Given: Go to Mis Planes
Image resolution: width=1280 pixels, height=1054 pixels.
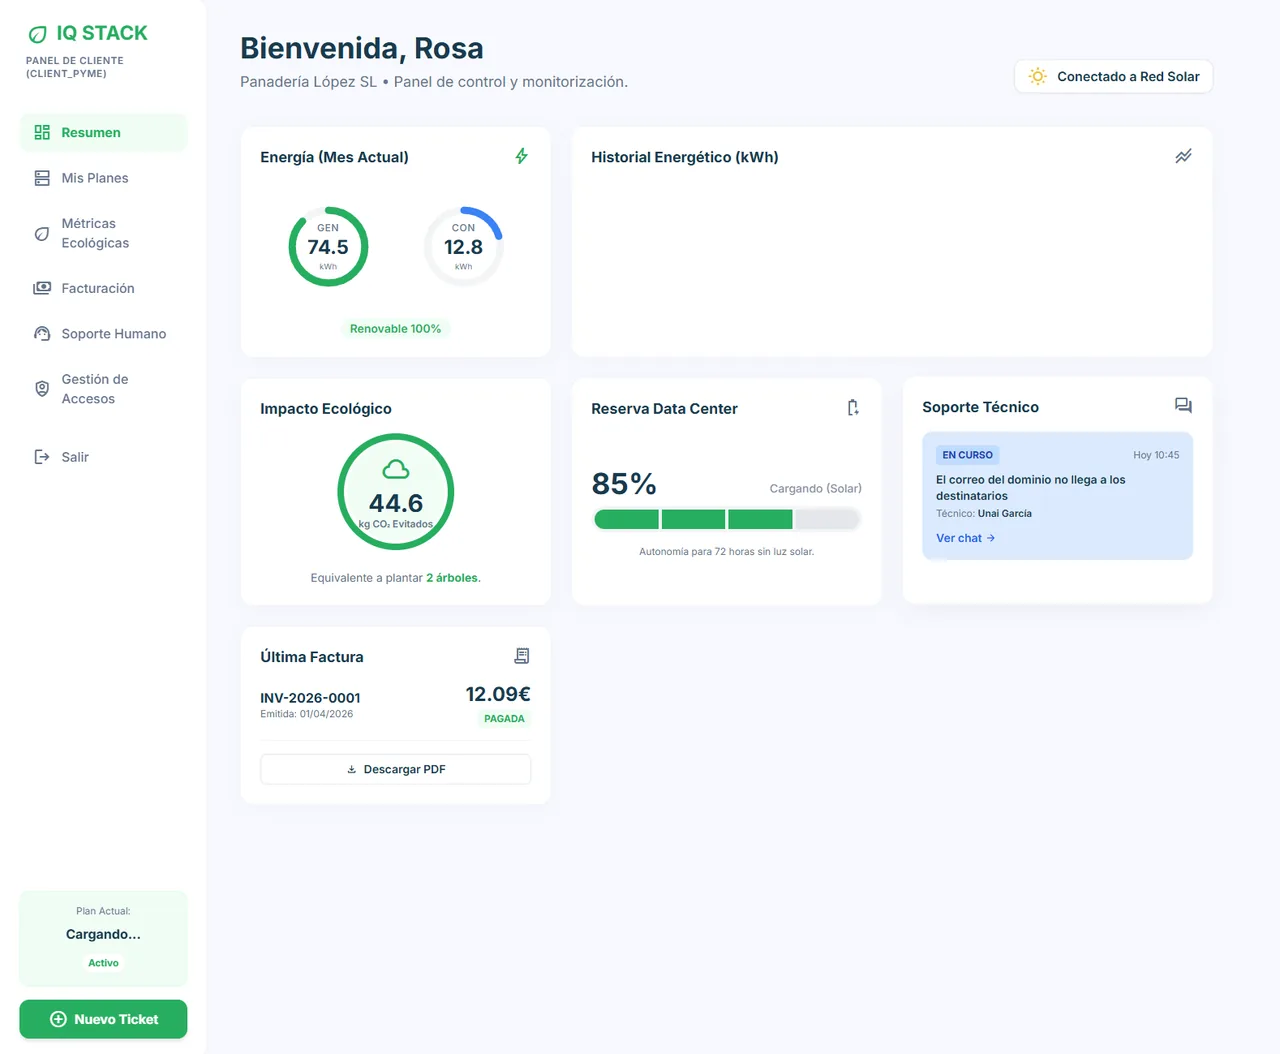Looking at the screenshot, I should (x=103, y=178).
